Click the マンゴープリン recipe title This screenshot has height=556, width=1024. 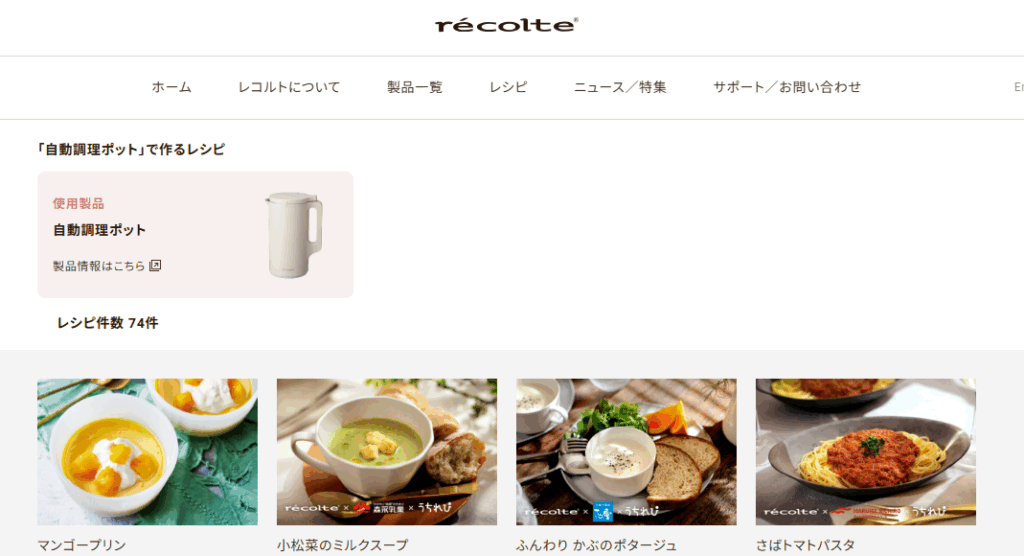point(82,545)
